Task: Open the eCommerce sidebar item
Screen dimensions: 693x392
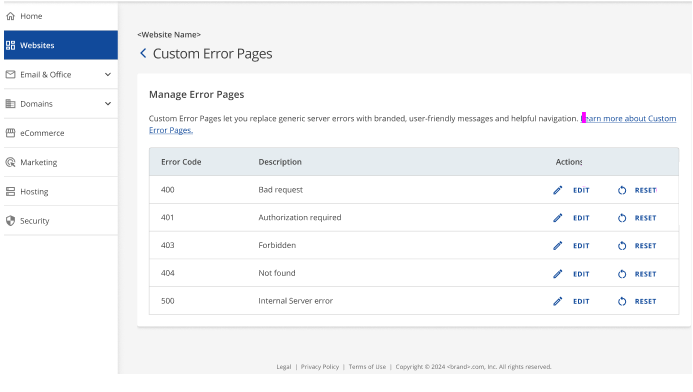Action: click(61, 133)
